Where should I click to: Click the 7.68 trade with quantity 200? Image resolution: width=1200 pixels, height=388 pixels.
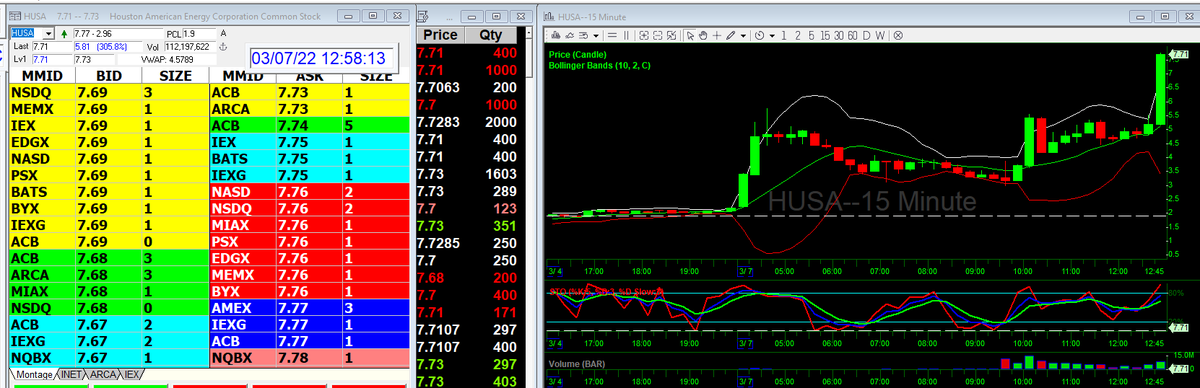[466, 277]
